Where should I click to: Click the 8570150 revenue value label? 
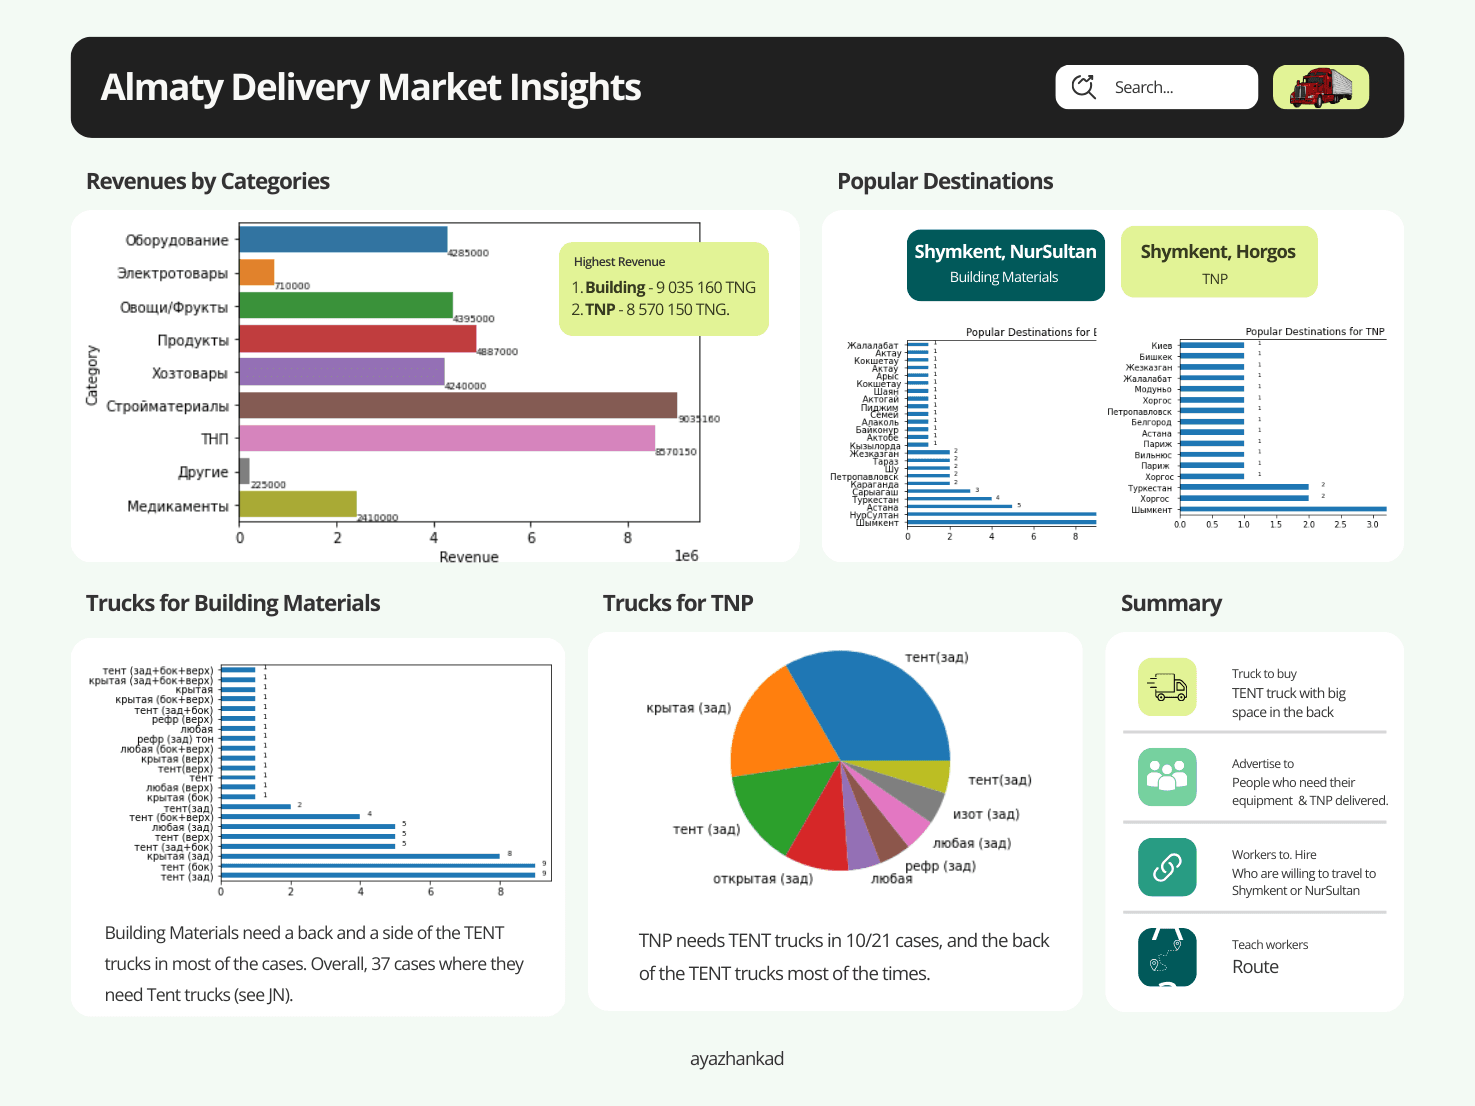coord(676,452)
